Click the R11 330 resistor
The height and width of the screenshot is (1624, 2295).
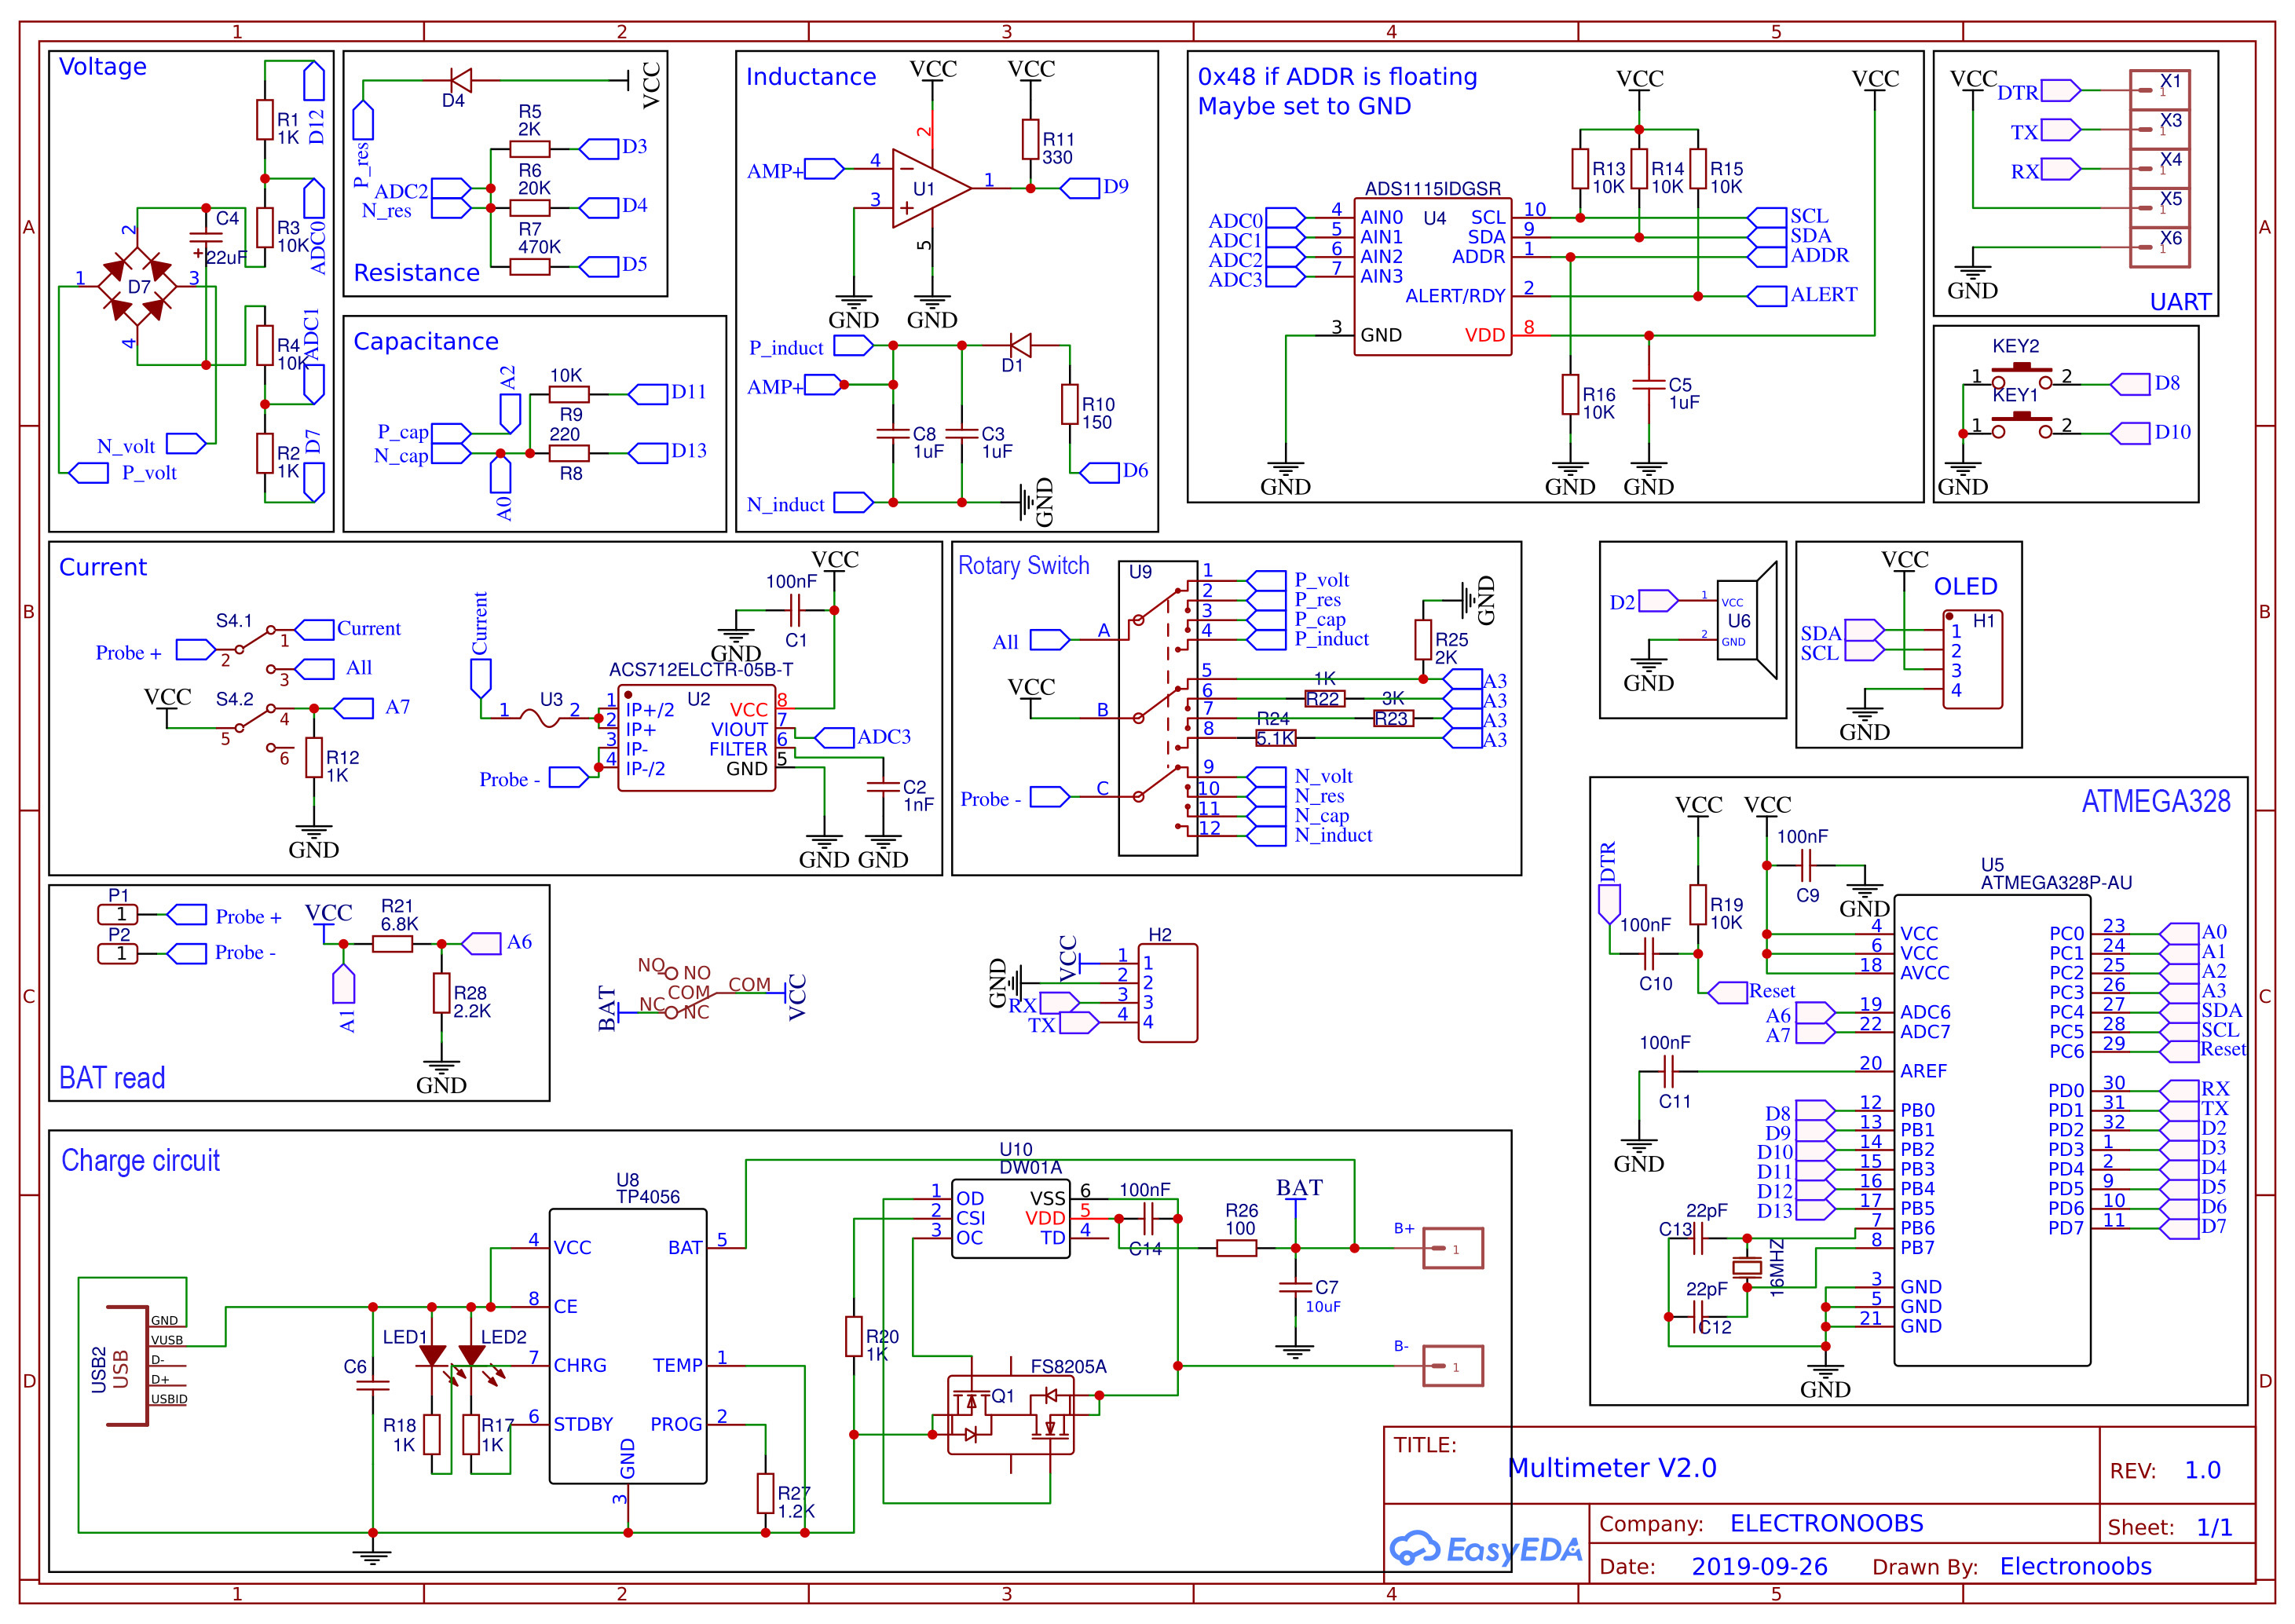[1030, 140]
